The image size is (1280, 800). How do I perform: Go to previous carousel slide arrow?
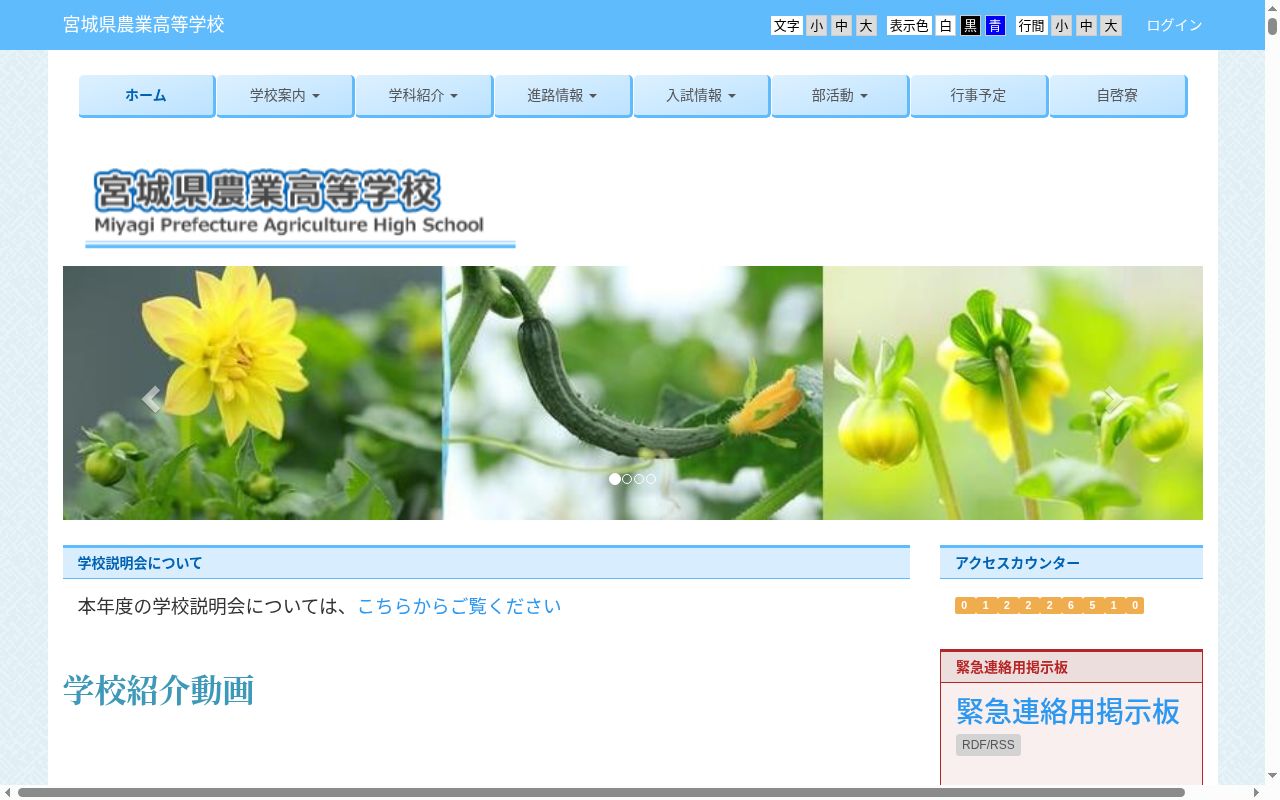[x=151, y=399]
